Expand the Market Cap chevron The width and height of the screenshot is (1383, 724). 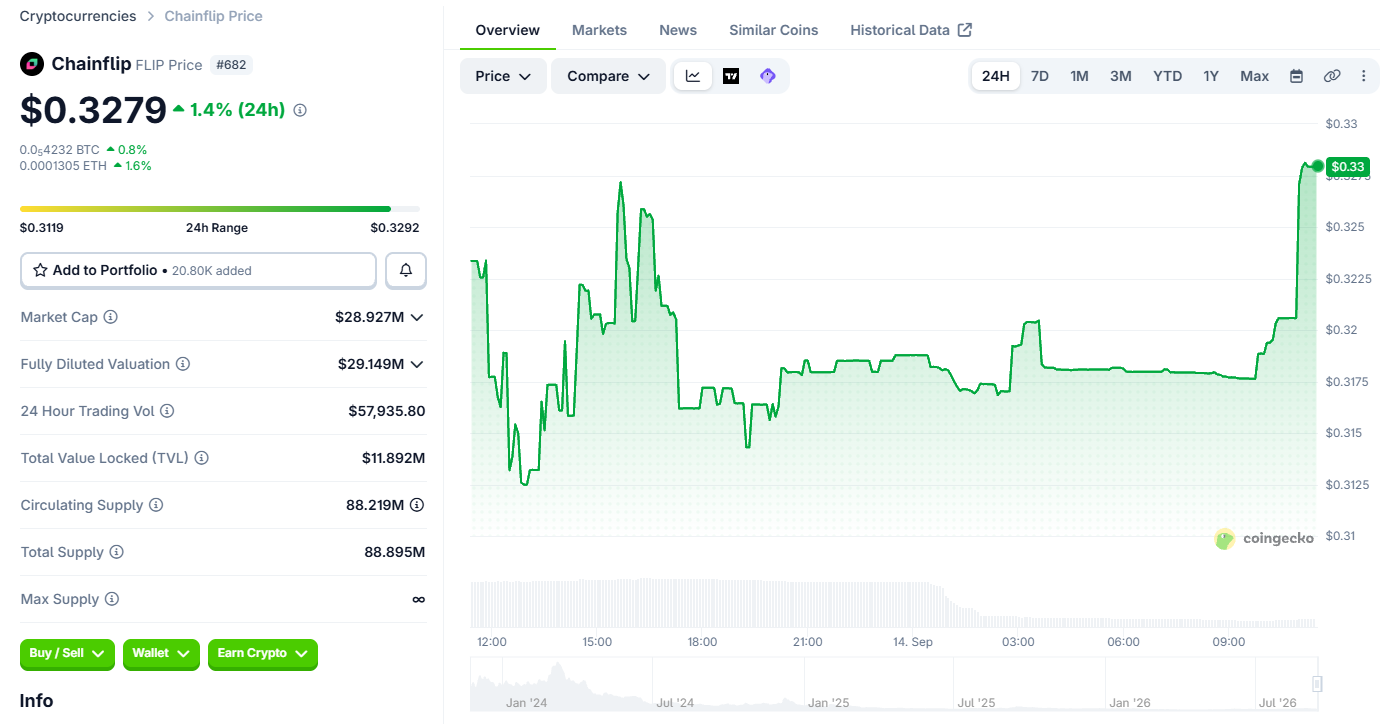tap(417, 317)
